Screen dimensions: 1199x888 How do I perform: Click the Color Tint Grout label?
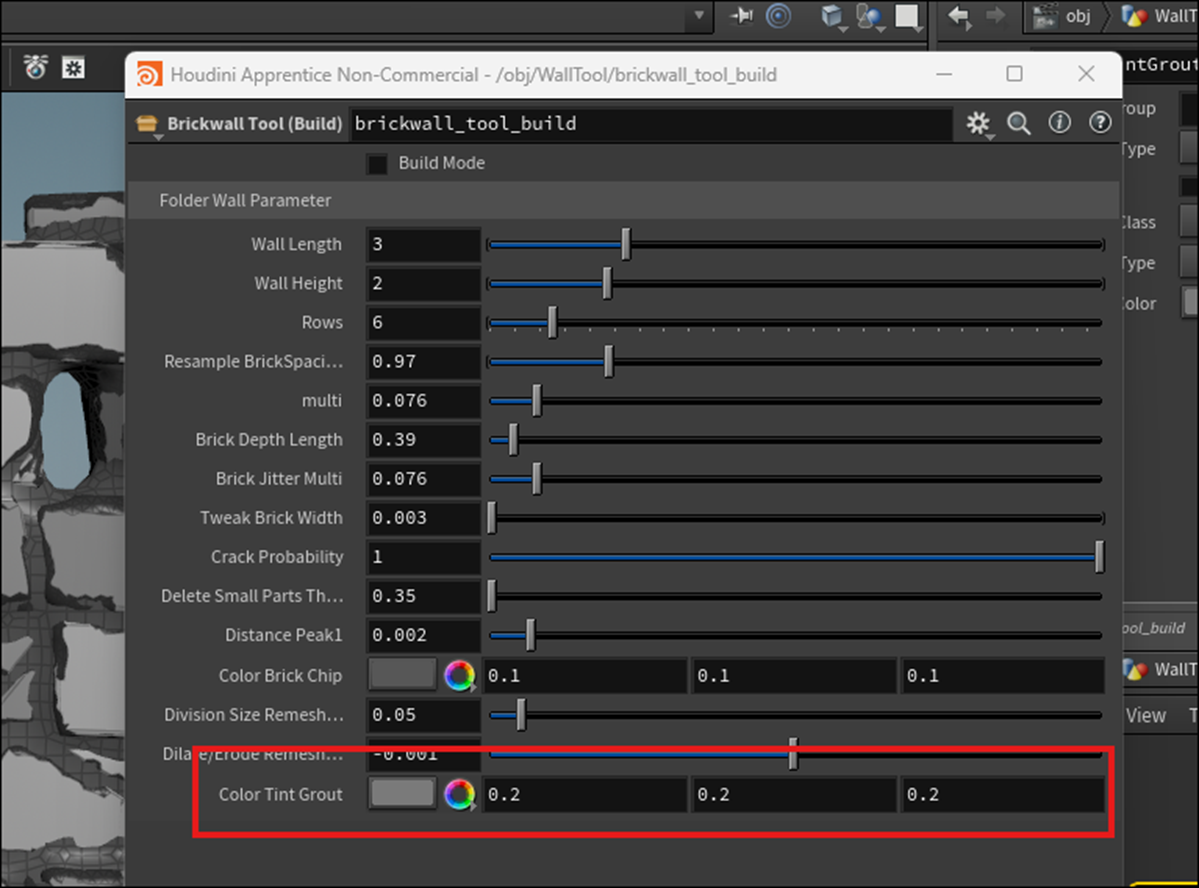point(281,795)
